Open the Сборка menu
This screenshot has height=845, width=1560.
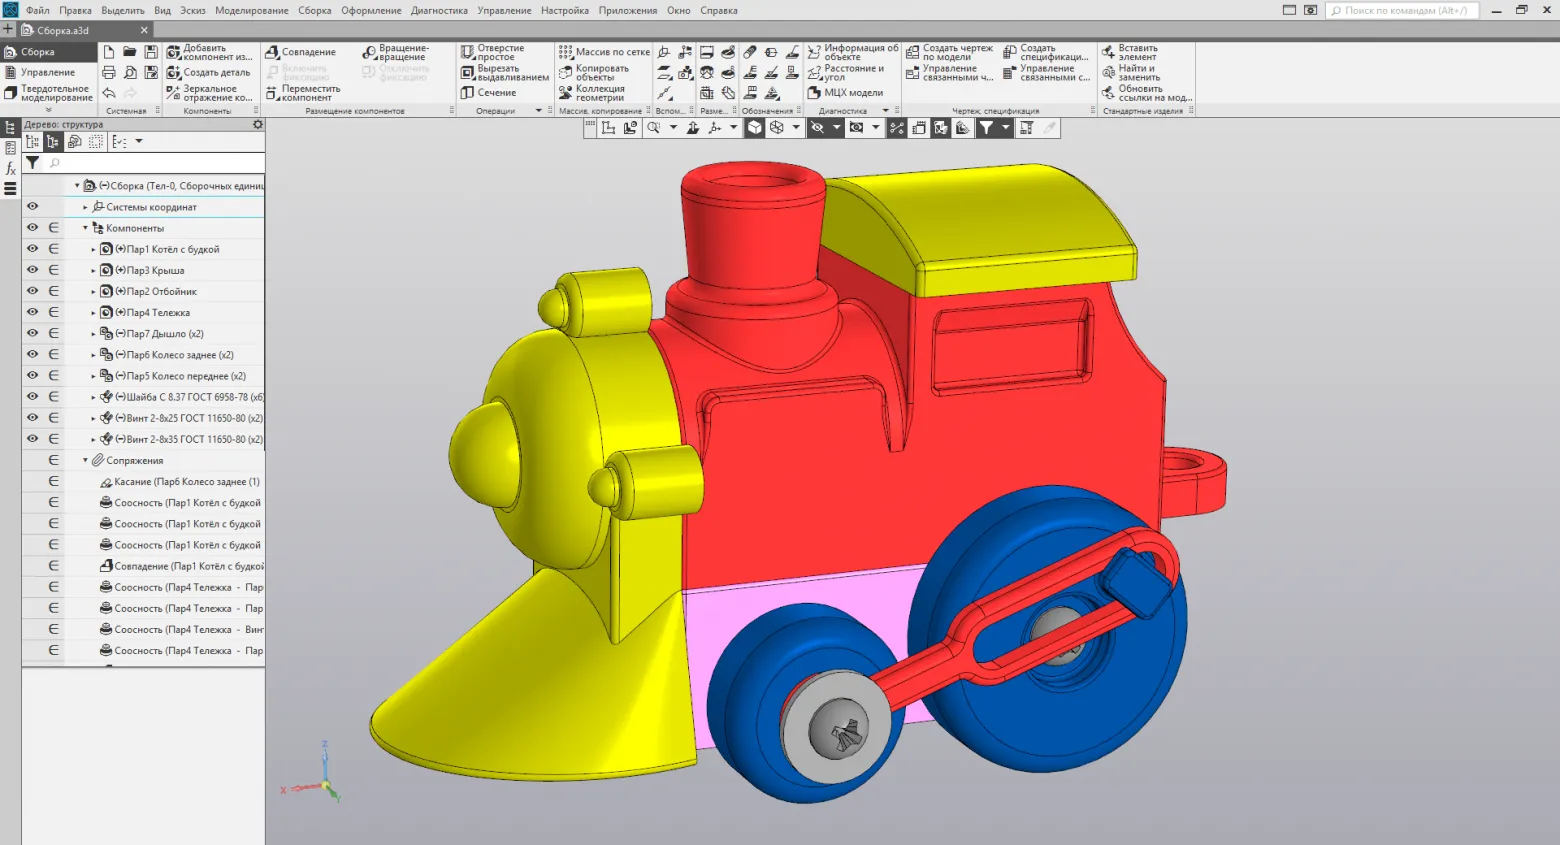tap(315, 10)
